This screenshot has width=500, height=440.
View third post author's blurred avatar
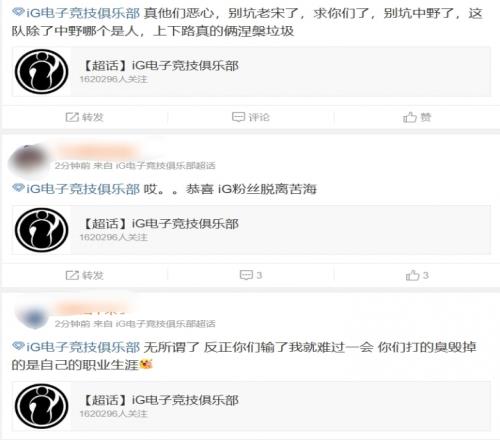32,317
